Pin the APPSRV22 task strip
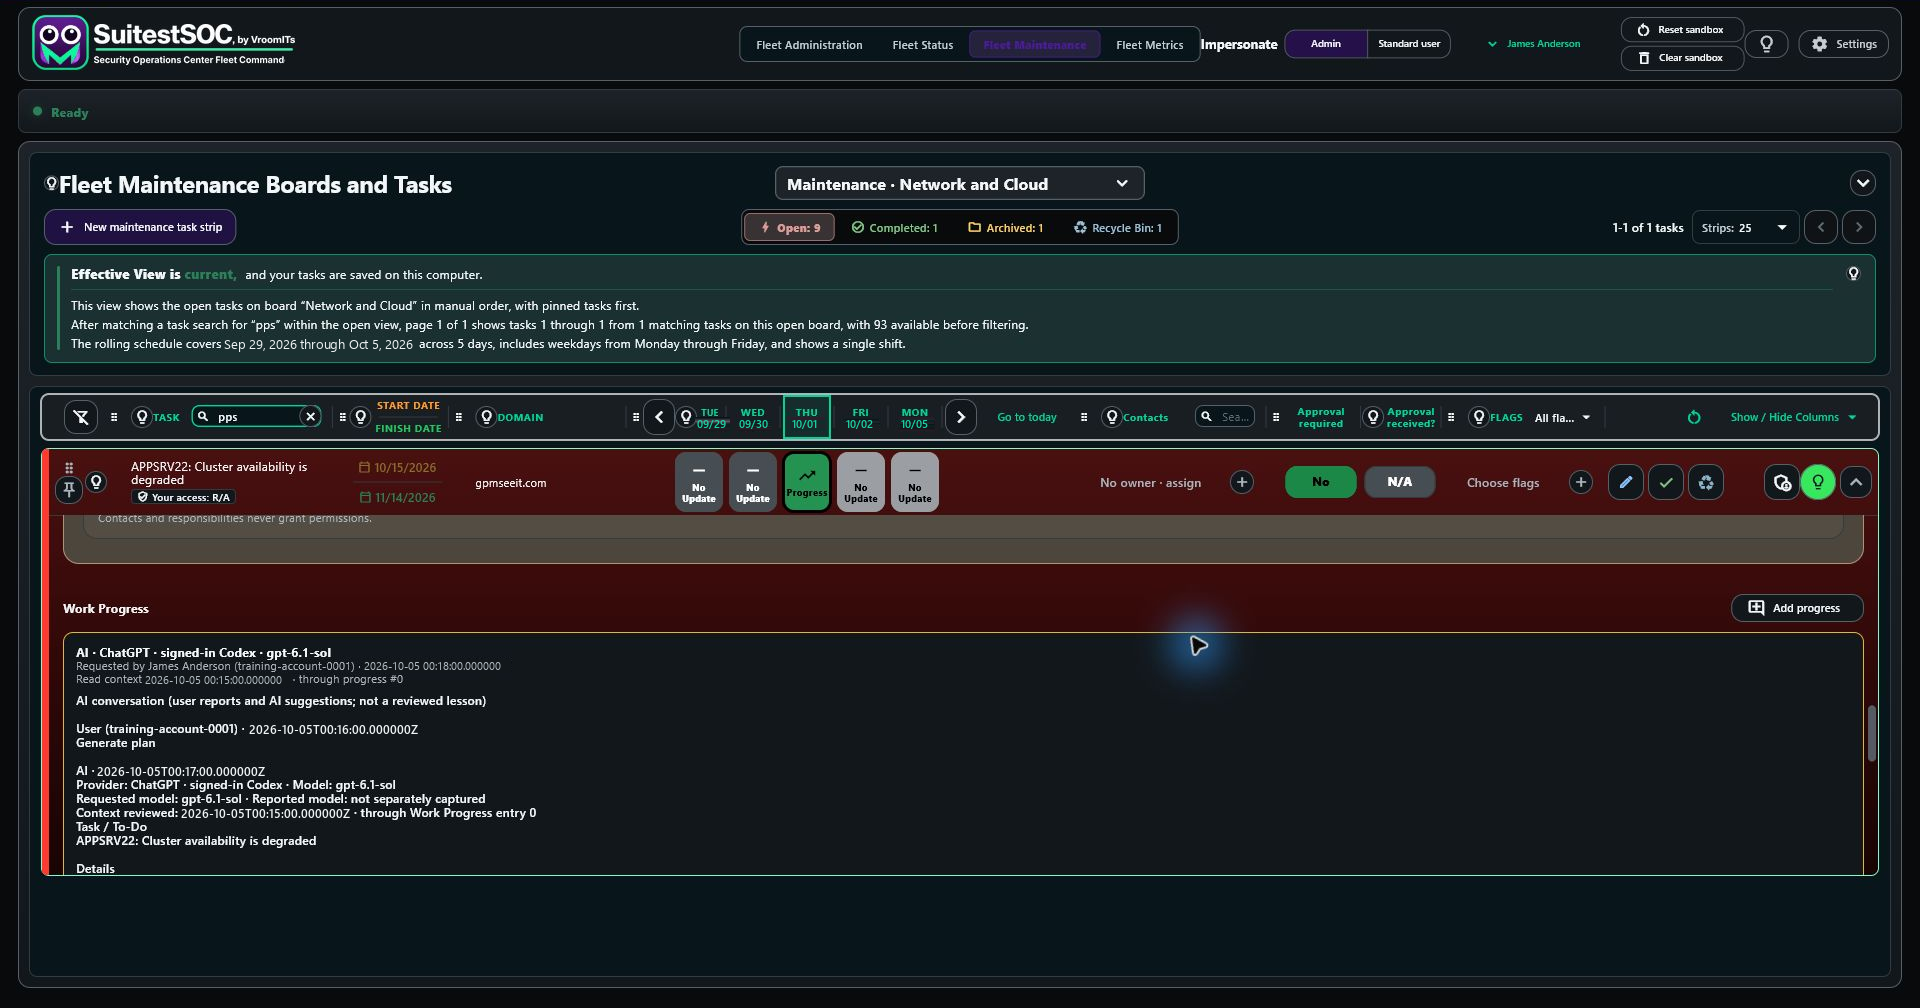Image resolution: width=1920 pixels, height=1008 pixels. (69, 489)
